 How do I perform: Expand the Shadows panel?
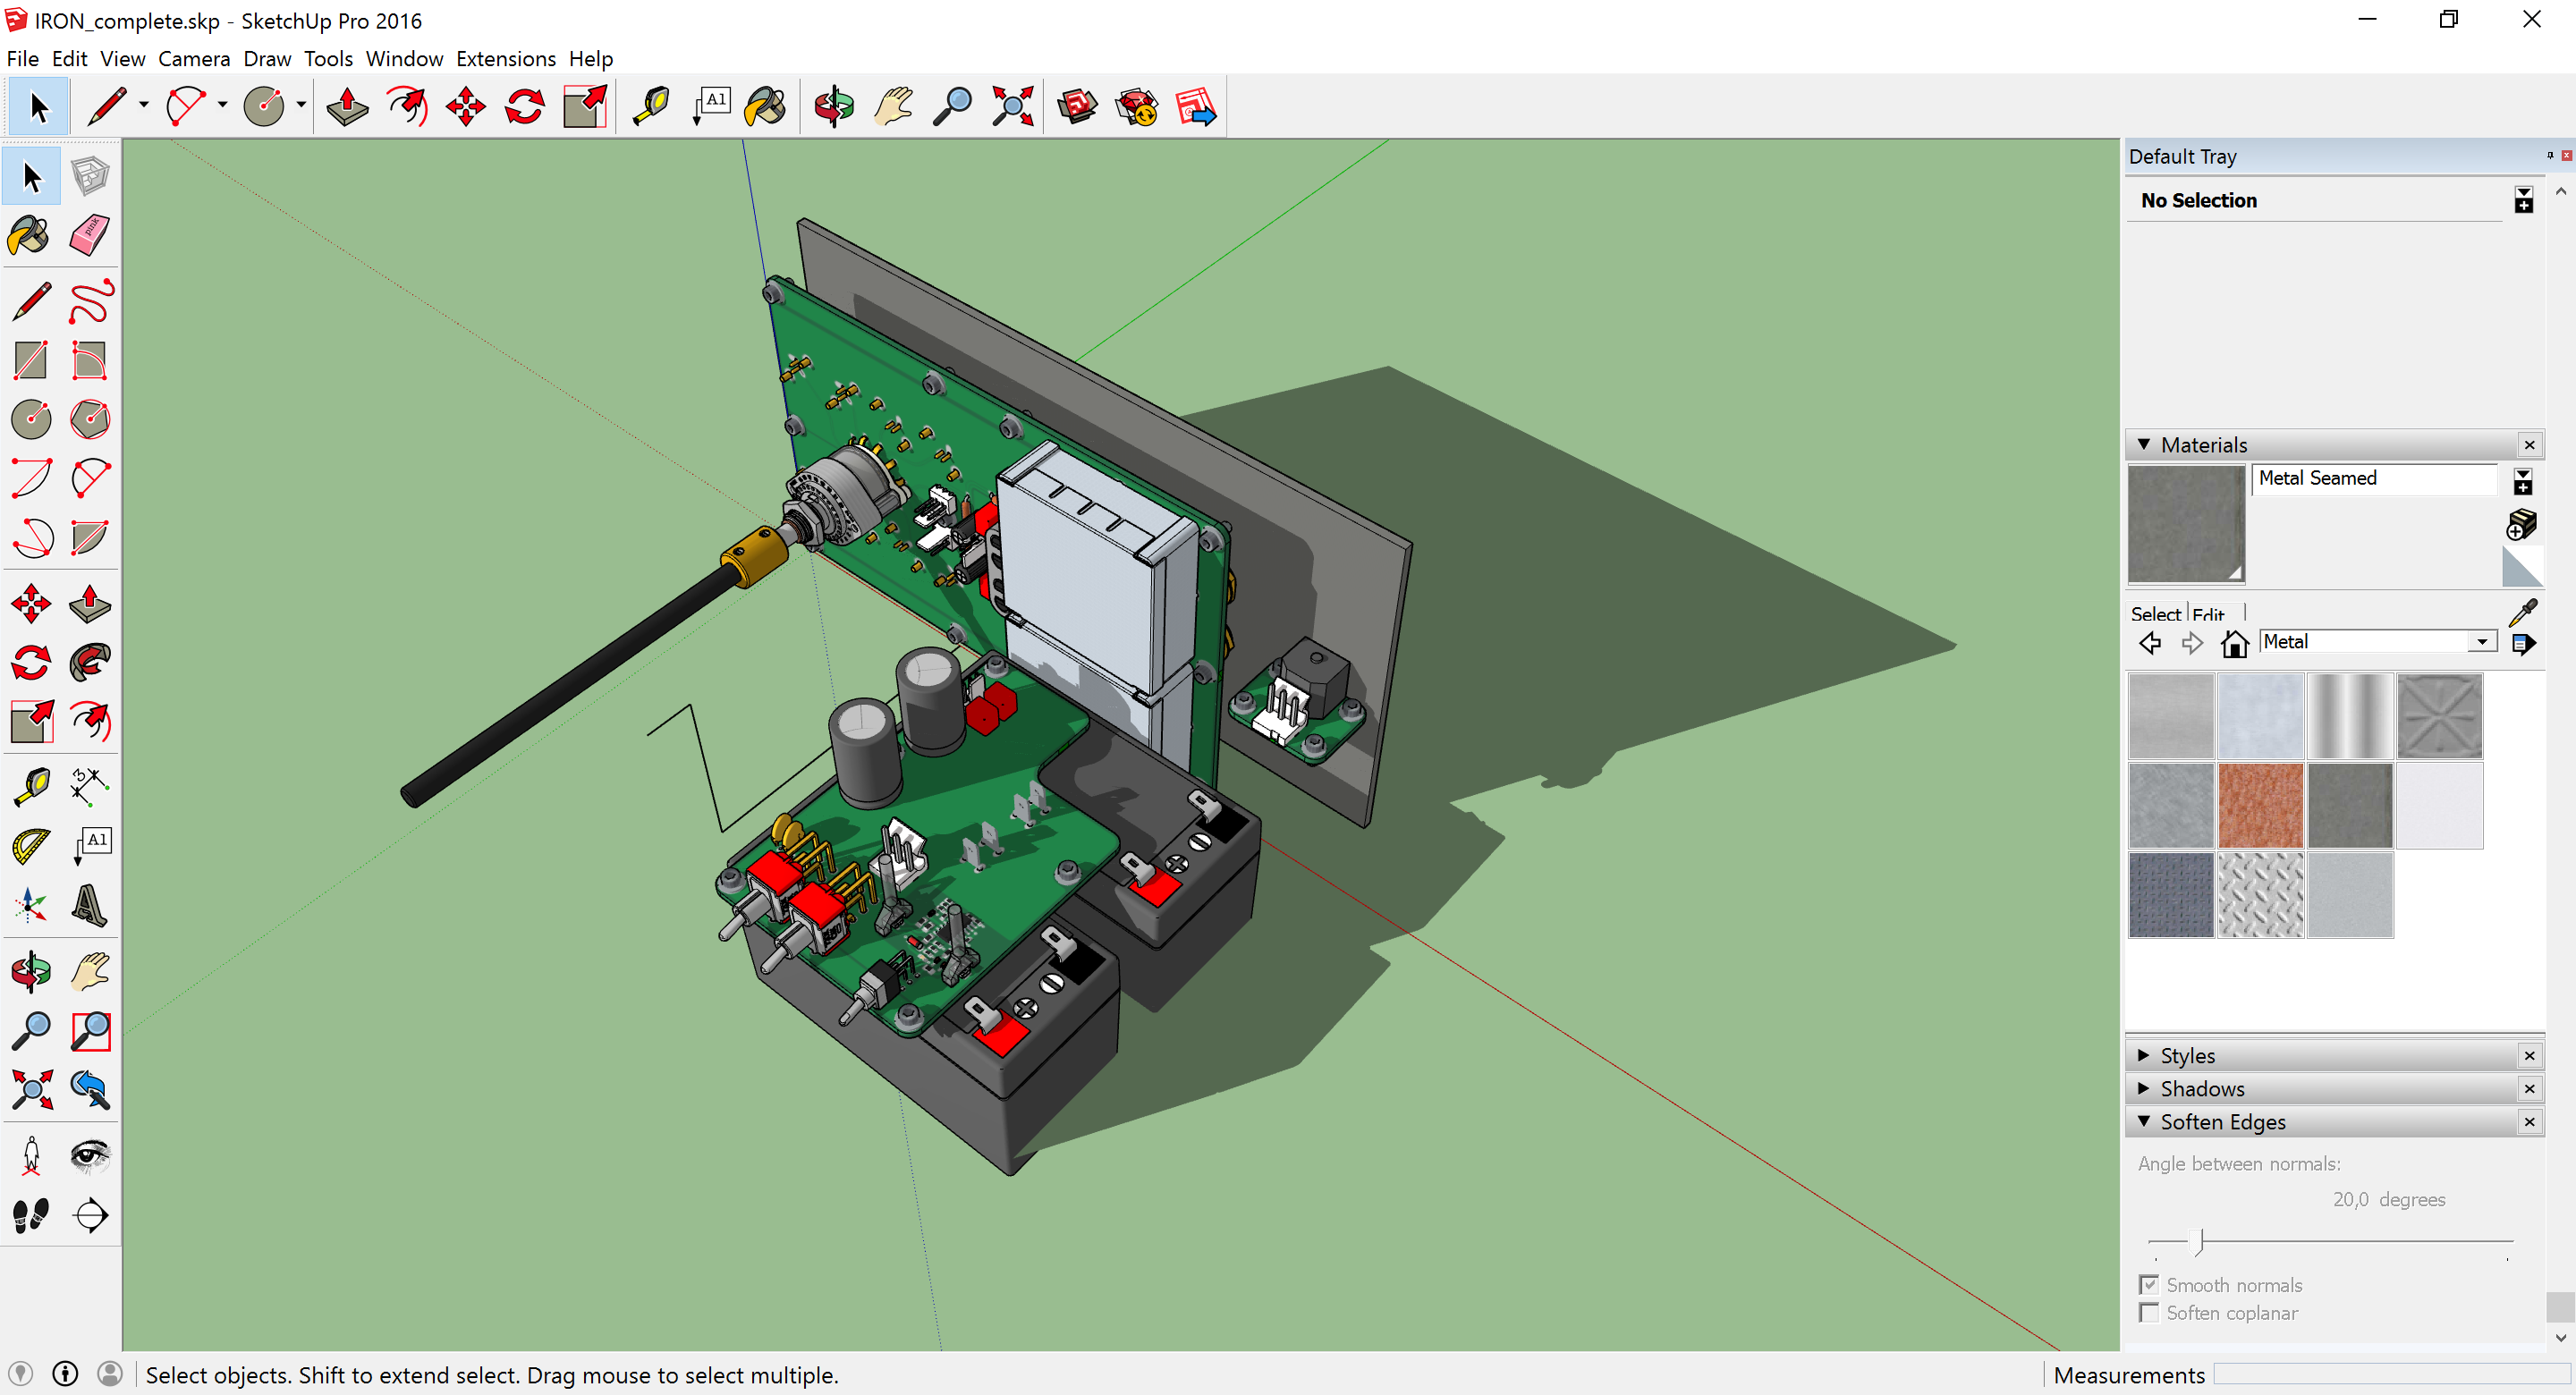click(2144, 1088)
